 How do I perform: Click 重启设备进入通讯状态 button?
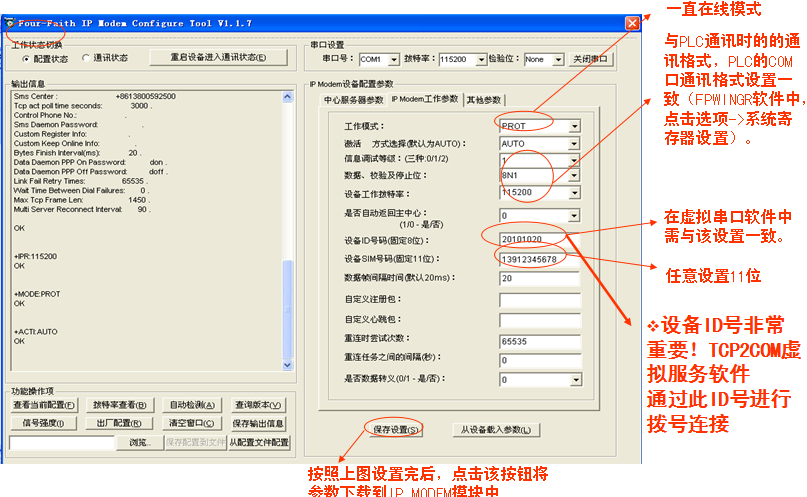coord(220,58)
